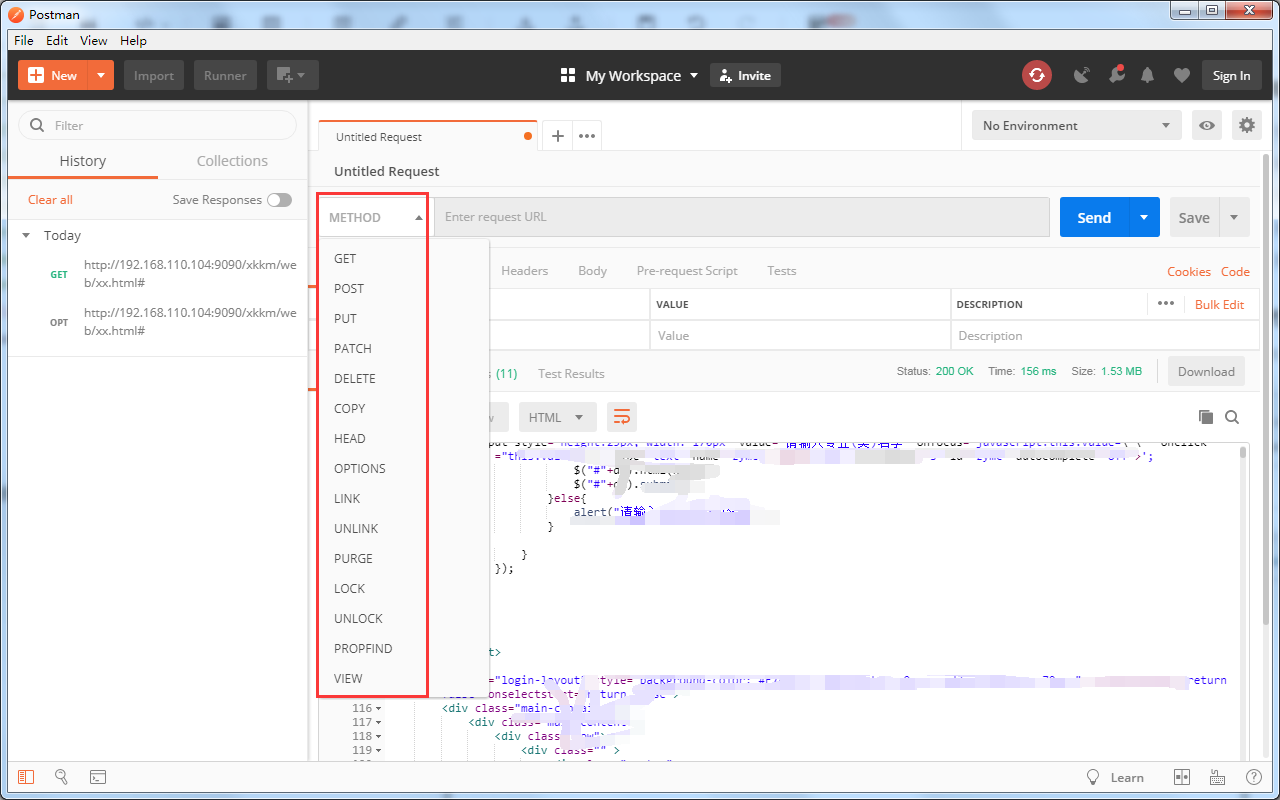This screenshot has width=1280, height=800.
Task: Open Send button dropdown arrow
Action: pos(1145,217)
